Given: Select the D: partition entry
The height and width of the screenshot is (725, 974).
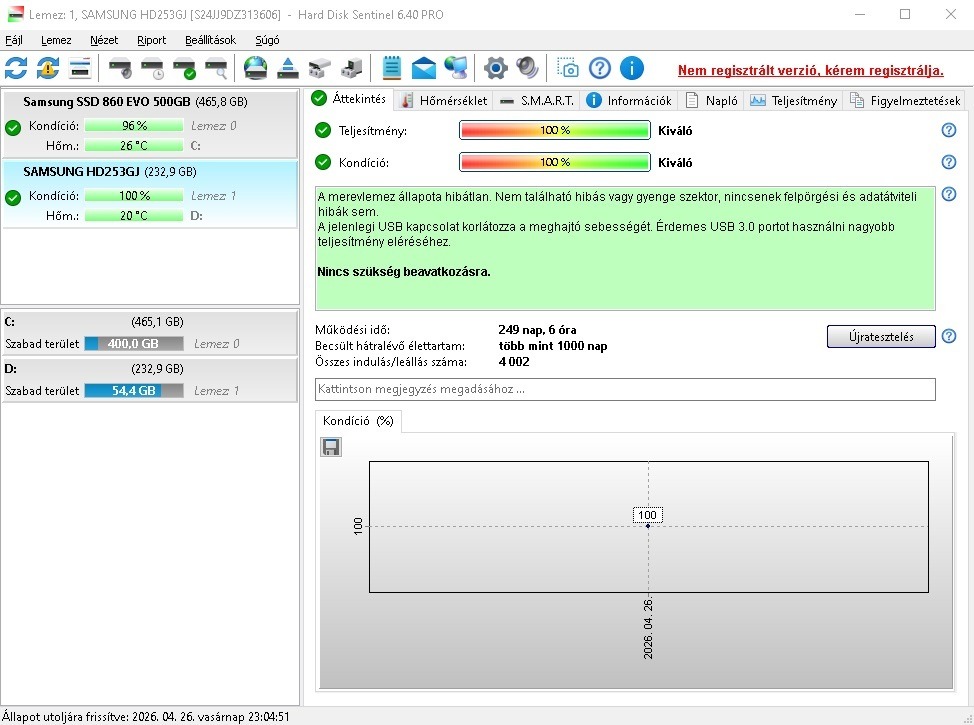Looking at the screenshot, I should click(150, 380).
